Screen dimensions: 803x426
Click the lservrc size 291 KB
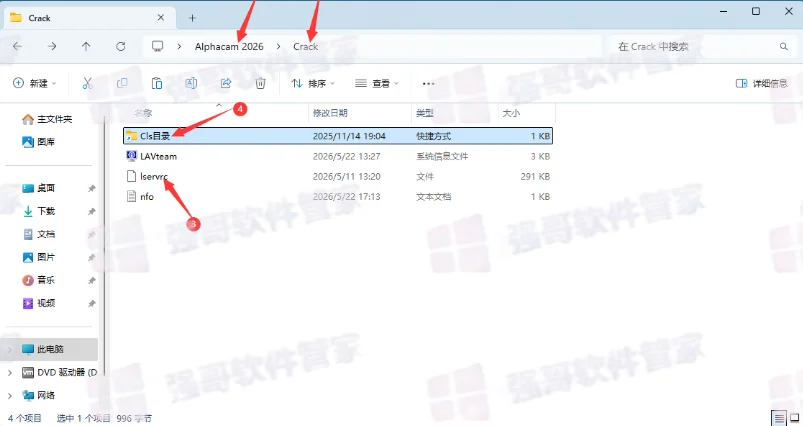pos(535,176)
